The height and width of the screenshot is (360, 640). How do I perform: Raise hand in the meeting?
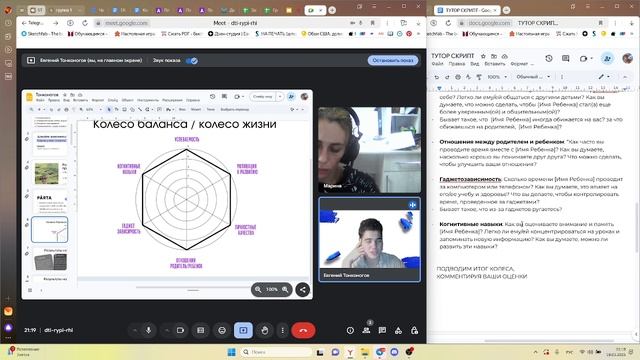(x=264, y=330)
